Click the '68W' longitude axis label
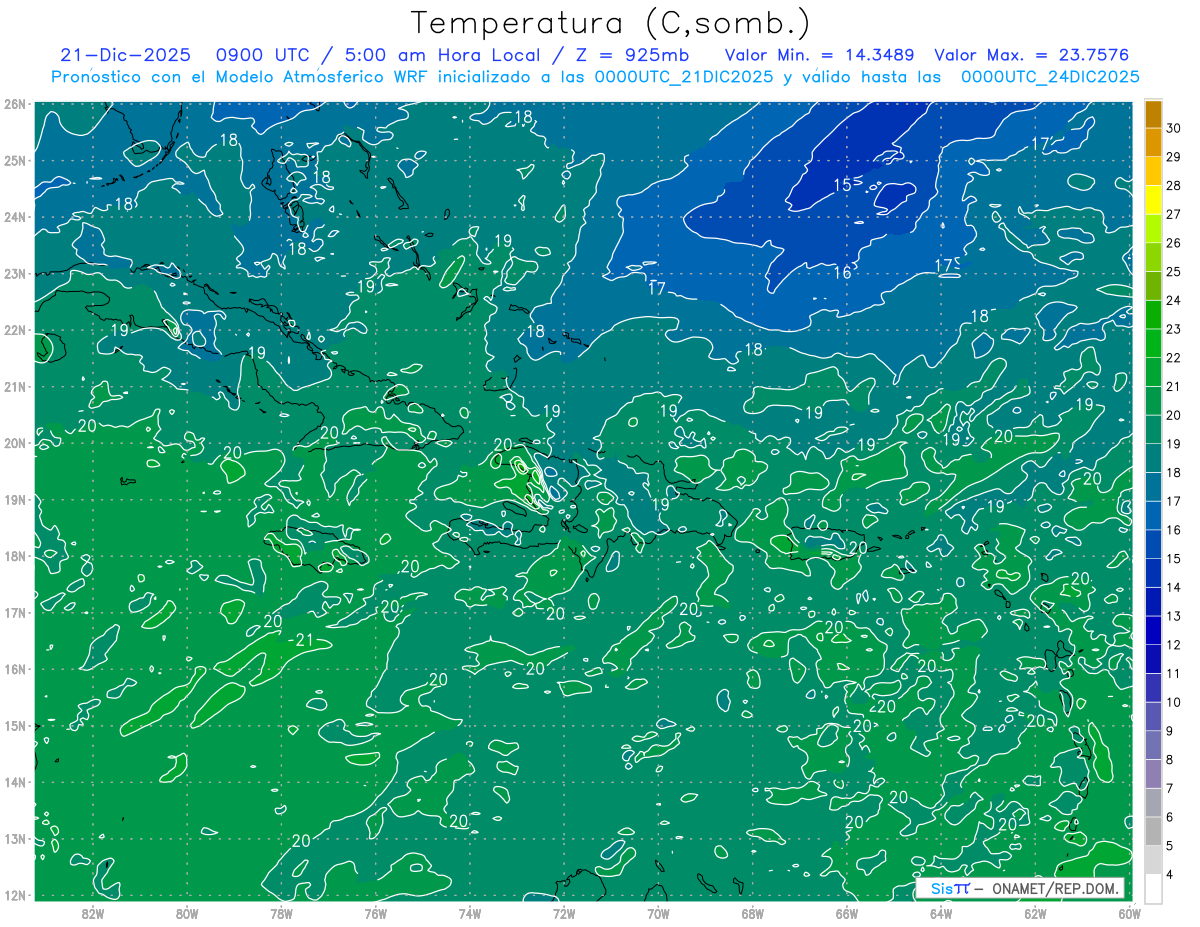 click(x=753, y=914)
